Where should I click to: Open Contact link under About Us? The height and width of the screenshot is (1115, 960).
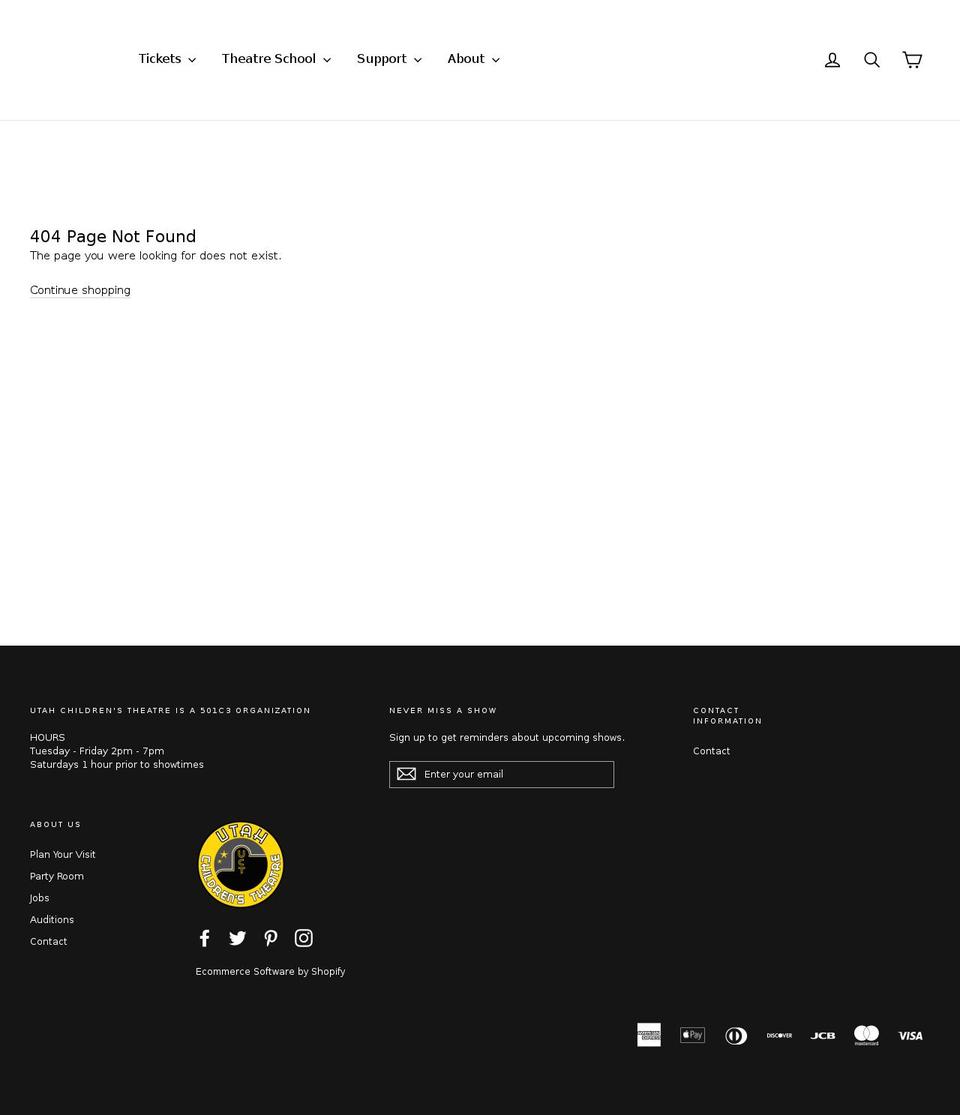click(48, 941)
